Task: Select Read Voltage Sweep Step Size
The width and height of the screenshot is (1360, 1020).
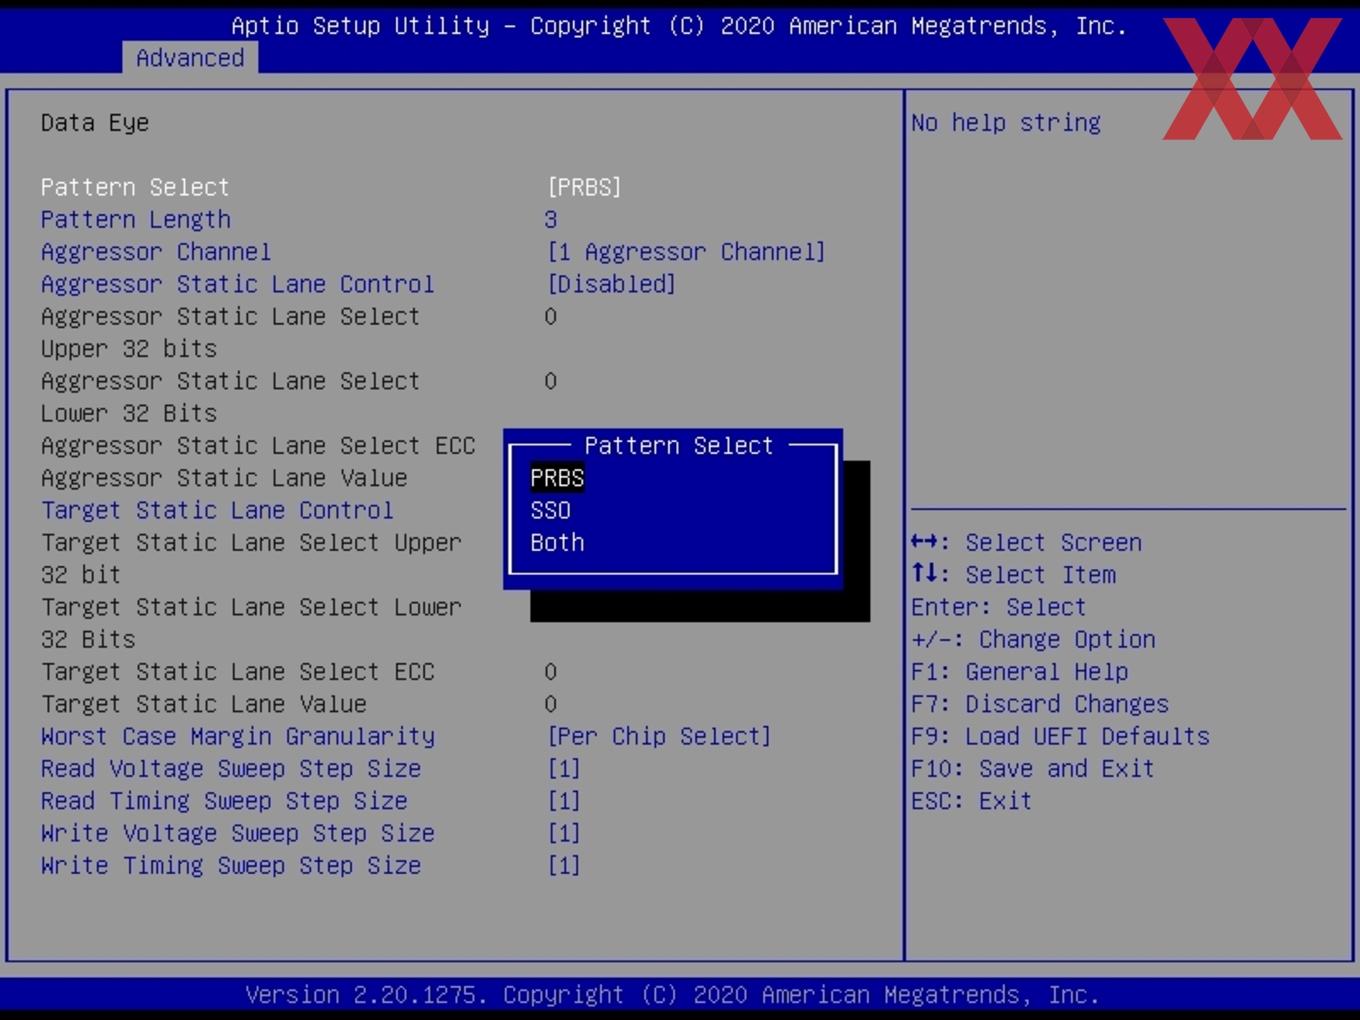Action: coord(231,768)
